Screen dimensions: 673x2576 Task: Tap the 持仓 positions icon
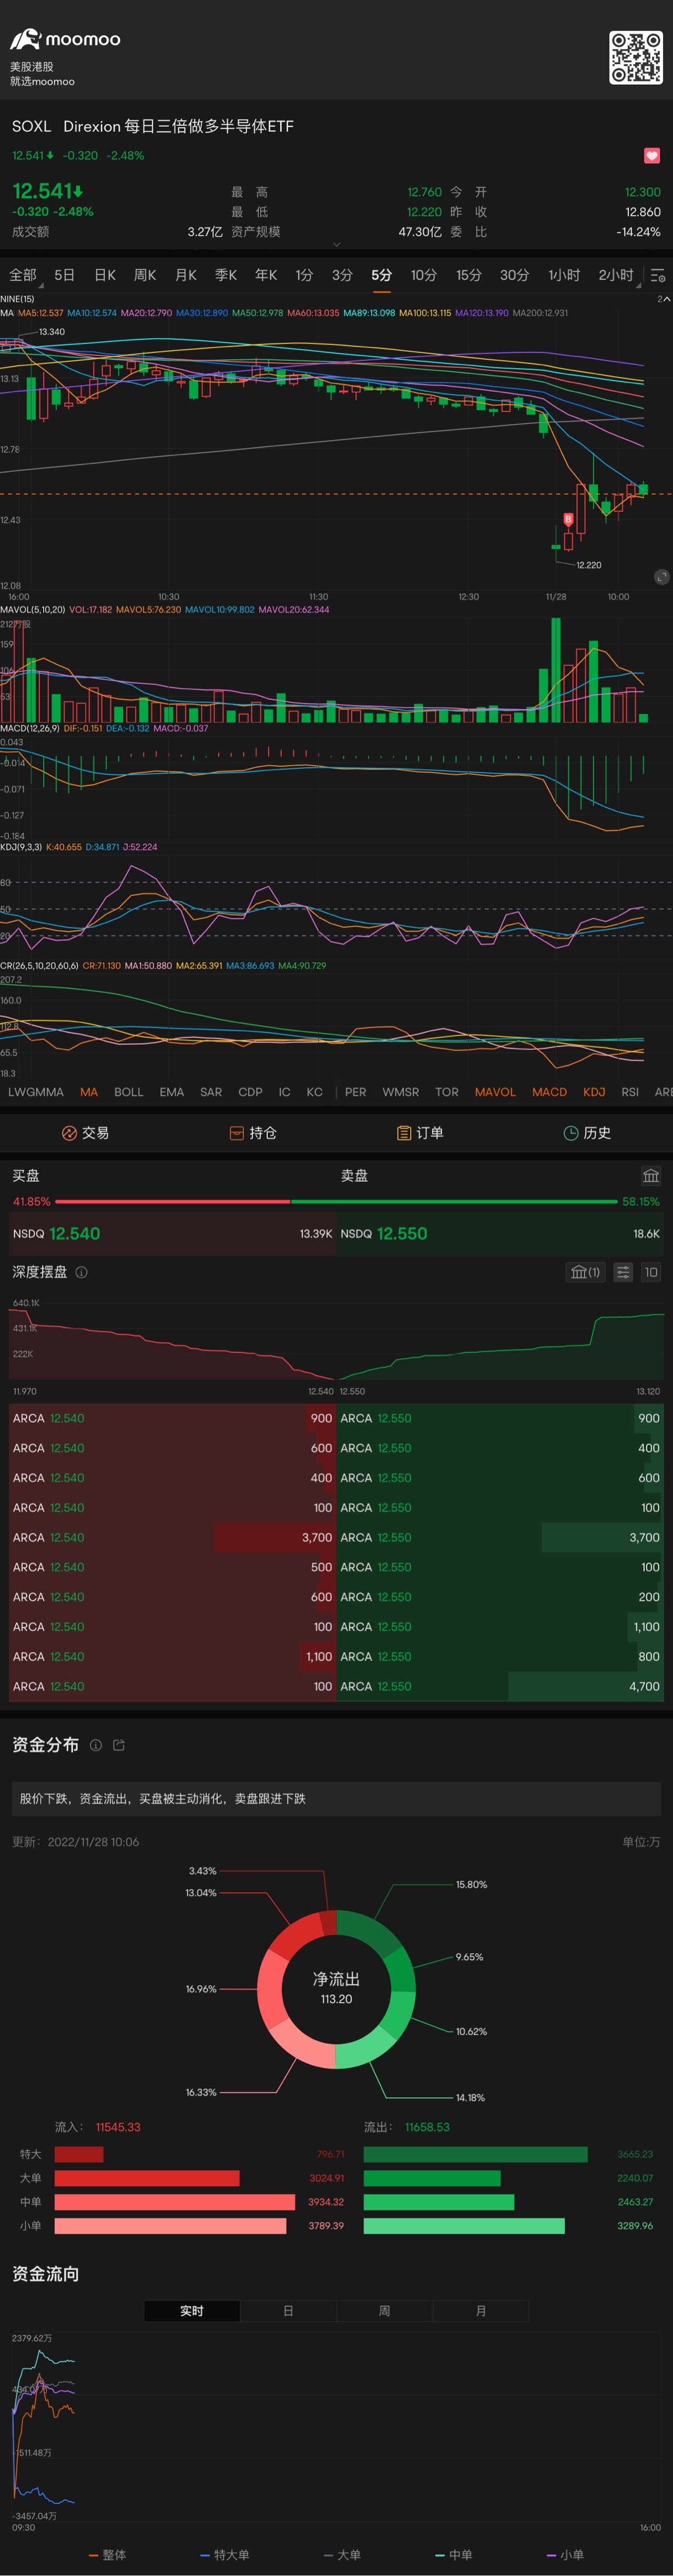[x=237, y=1133]
